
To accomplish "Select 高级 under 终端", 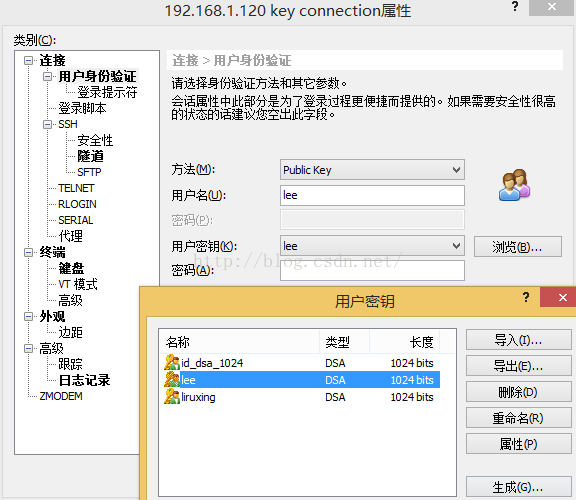I will (x=71, y=301).
